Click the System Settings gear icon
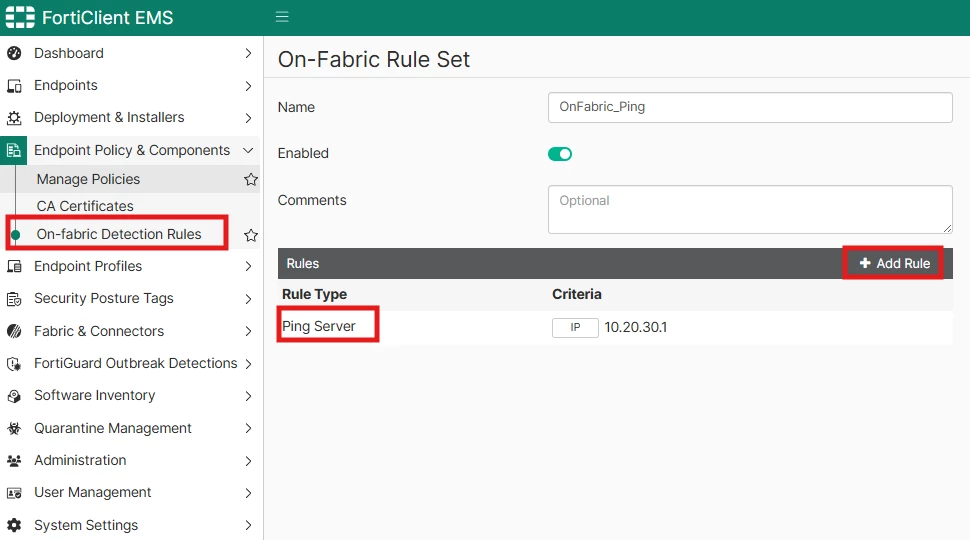 point(14,525)
